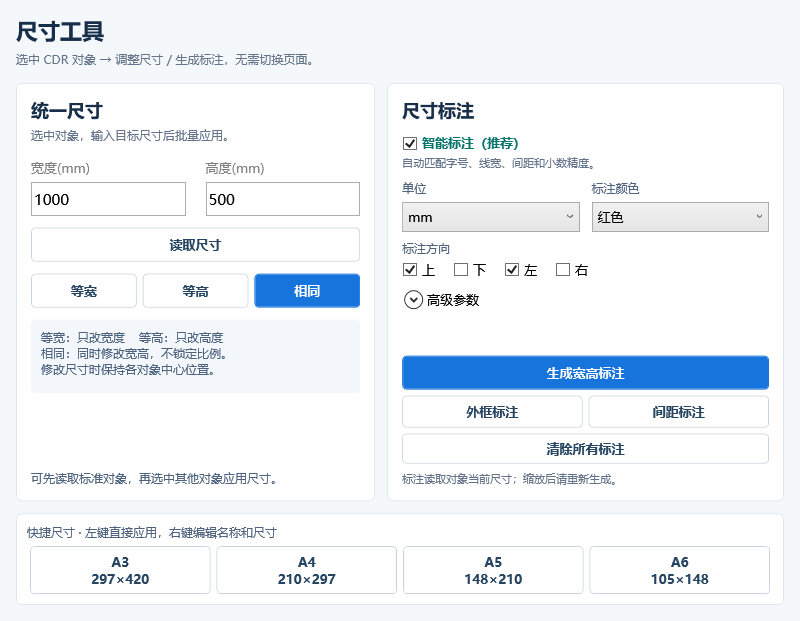Uncheck the 上 direction checkbox
The image size is (800, 621).
pyautogui.click(x=410, y=269)
